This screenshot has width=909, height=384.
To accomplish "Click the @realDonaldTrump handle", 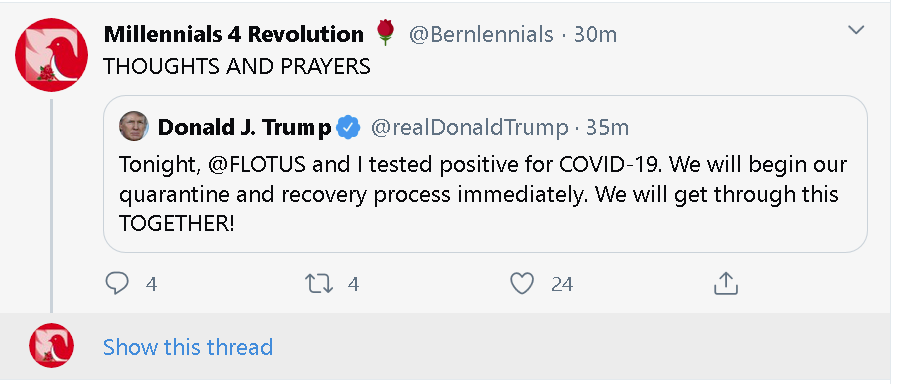I will (x=470, y=128).
